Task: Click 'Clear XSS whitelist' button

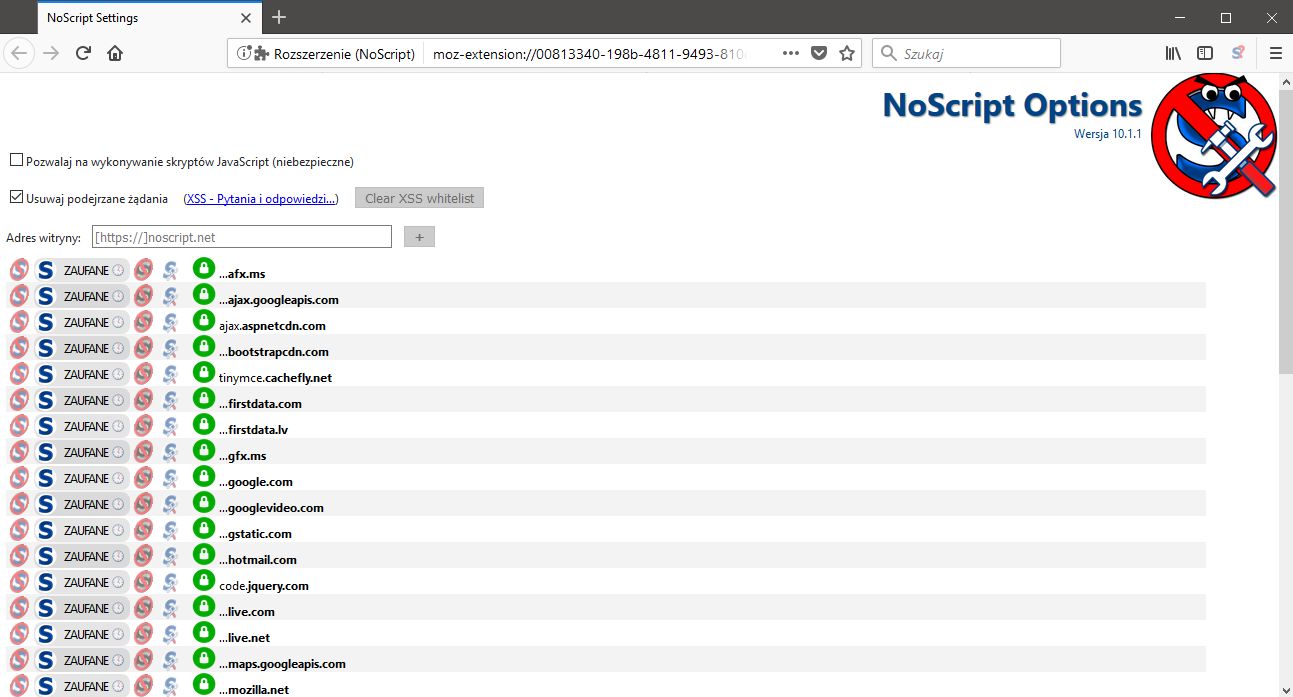Action: 419,198
